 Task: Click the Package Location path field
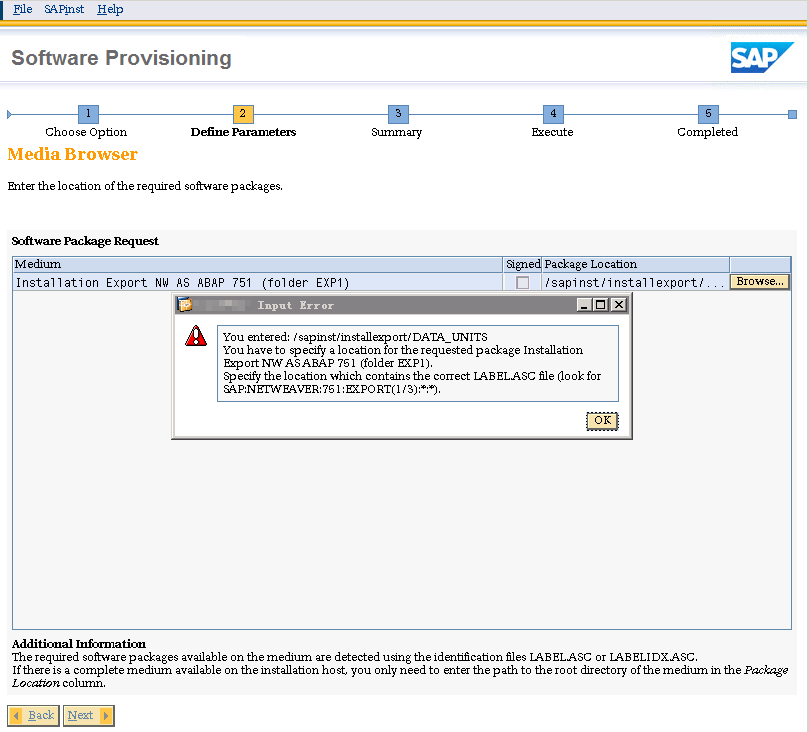(635, 282)
